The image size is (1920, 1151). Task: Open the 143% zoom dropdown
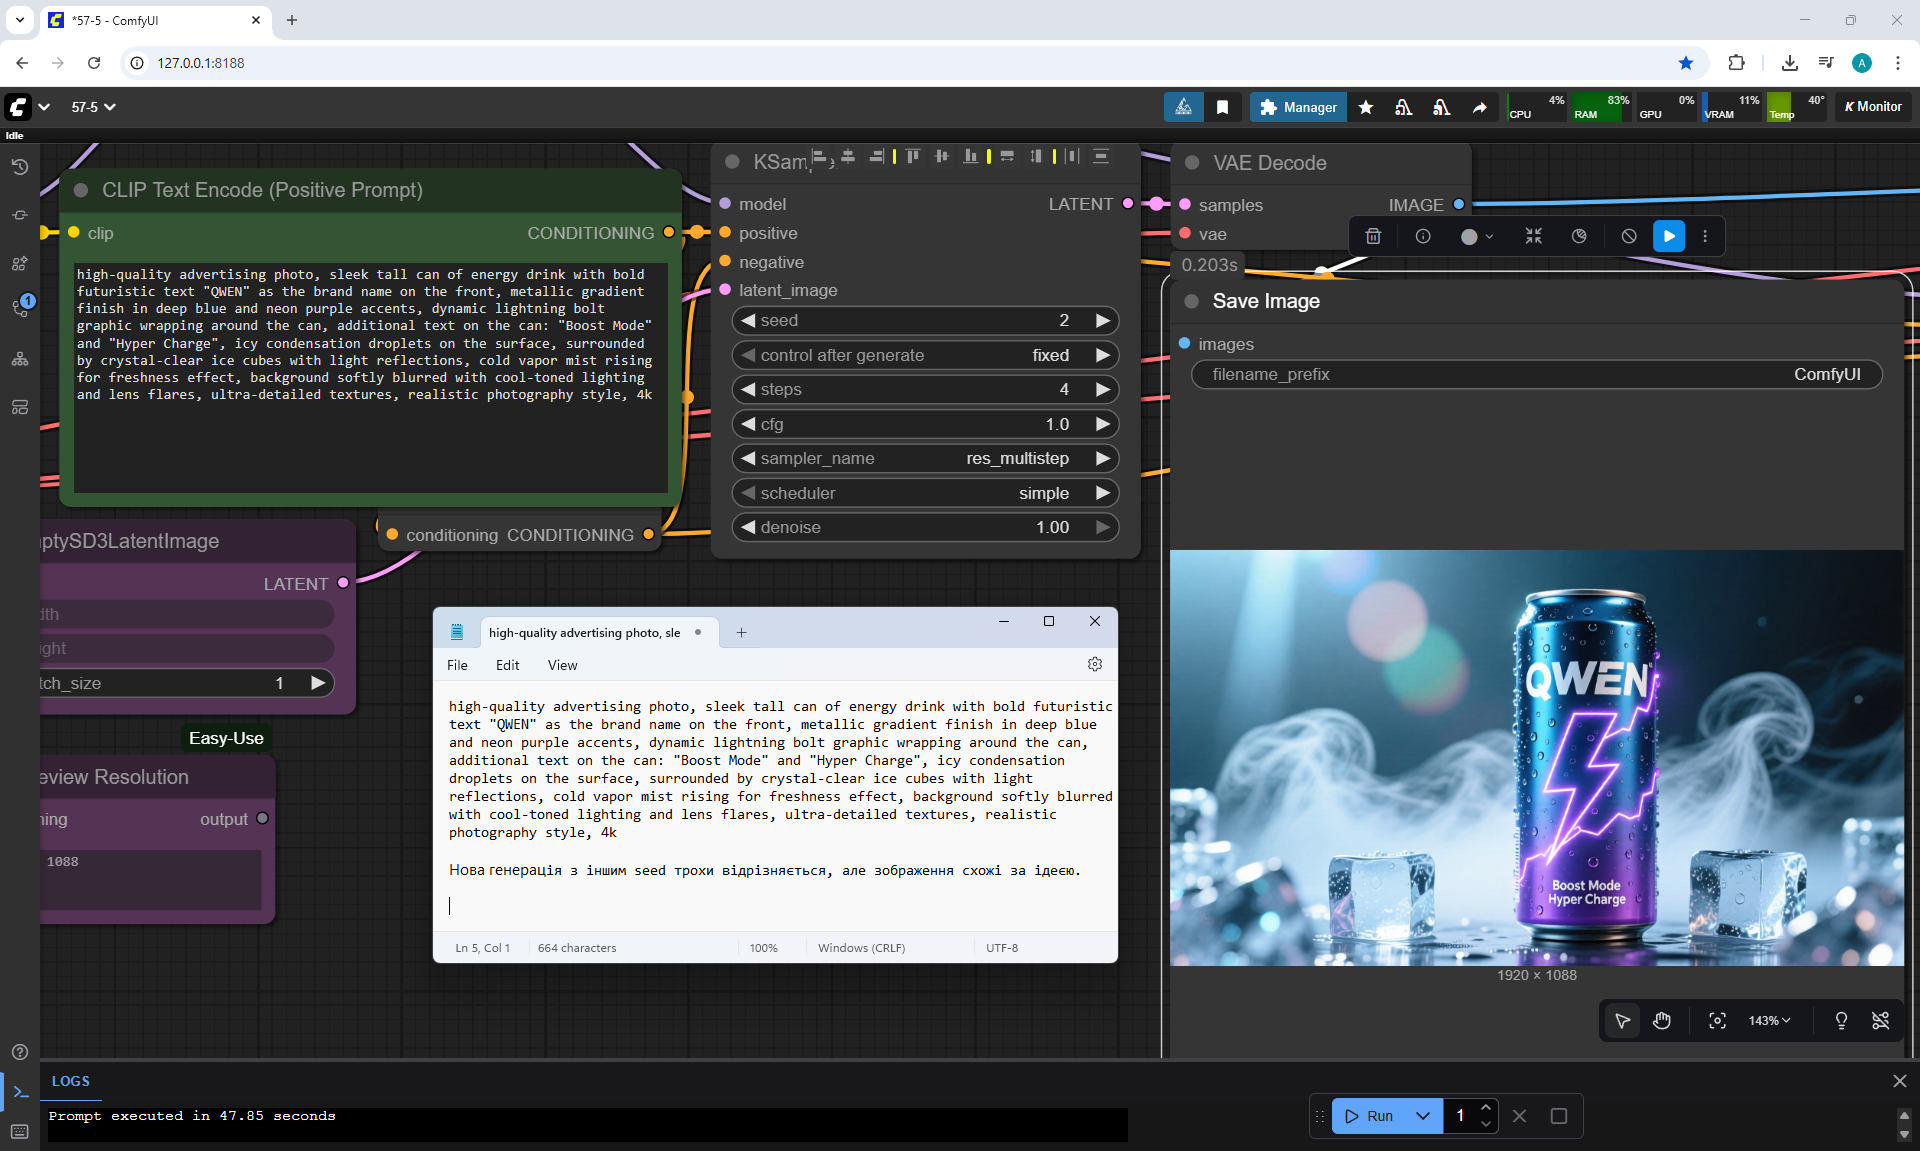tap(1769, 1021)
